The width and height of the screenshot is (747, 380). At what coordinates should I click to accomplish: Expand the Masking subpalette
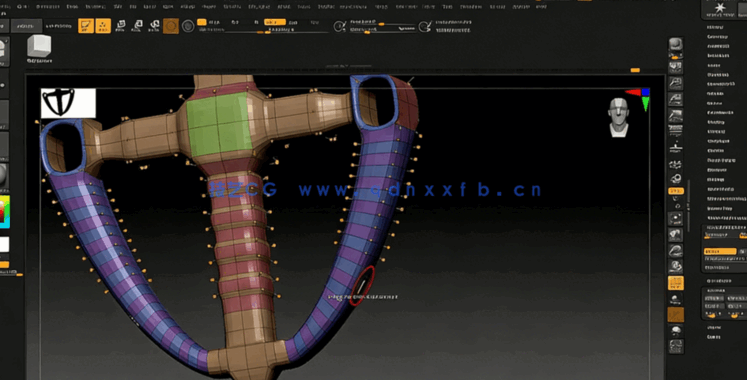pos(716,122)
